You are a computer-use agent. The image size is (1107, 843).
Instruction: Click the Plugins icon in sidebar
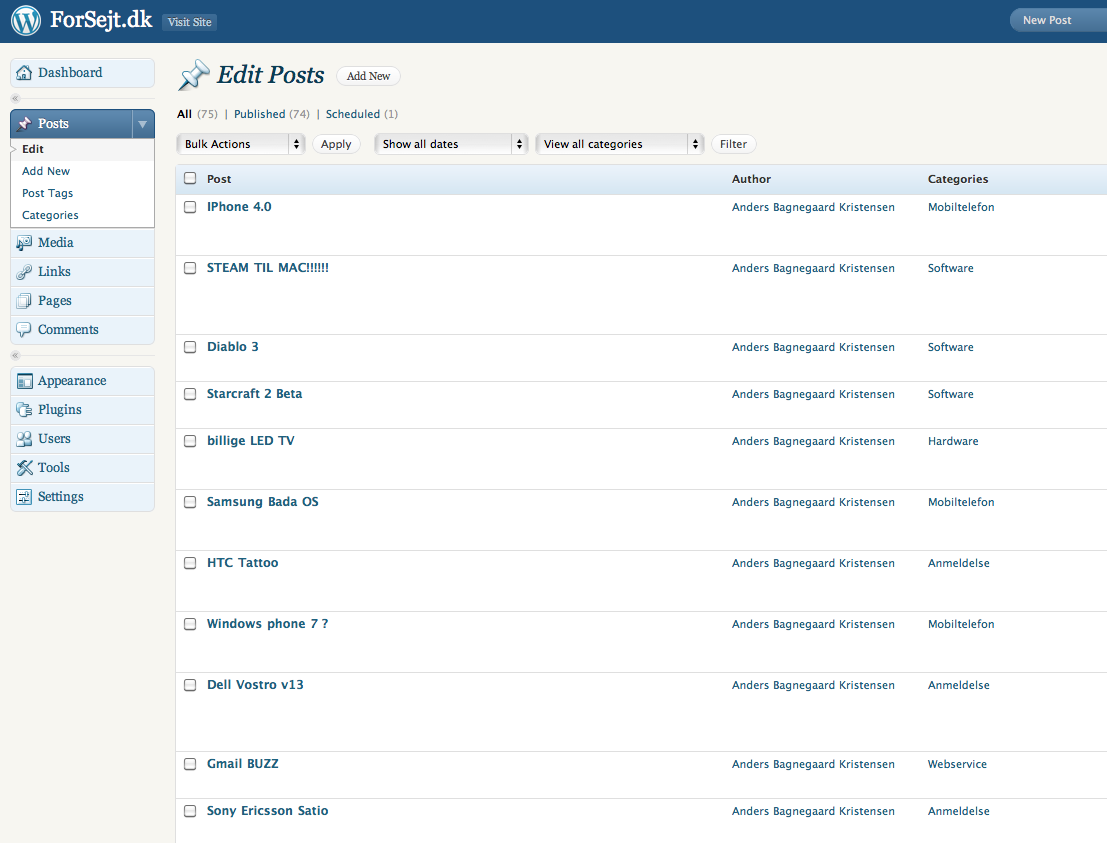pyautogui.click(x=24, y=410)
